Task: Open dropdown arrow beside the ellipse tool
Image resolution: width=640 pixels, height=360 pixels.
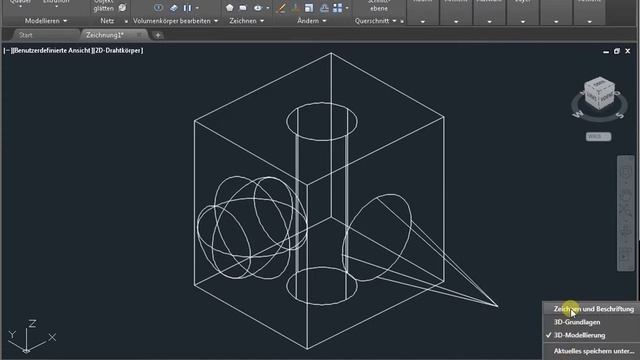Action: (268, 8)
